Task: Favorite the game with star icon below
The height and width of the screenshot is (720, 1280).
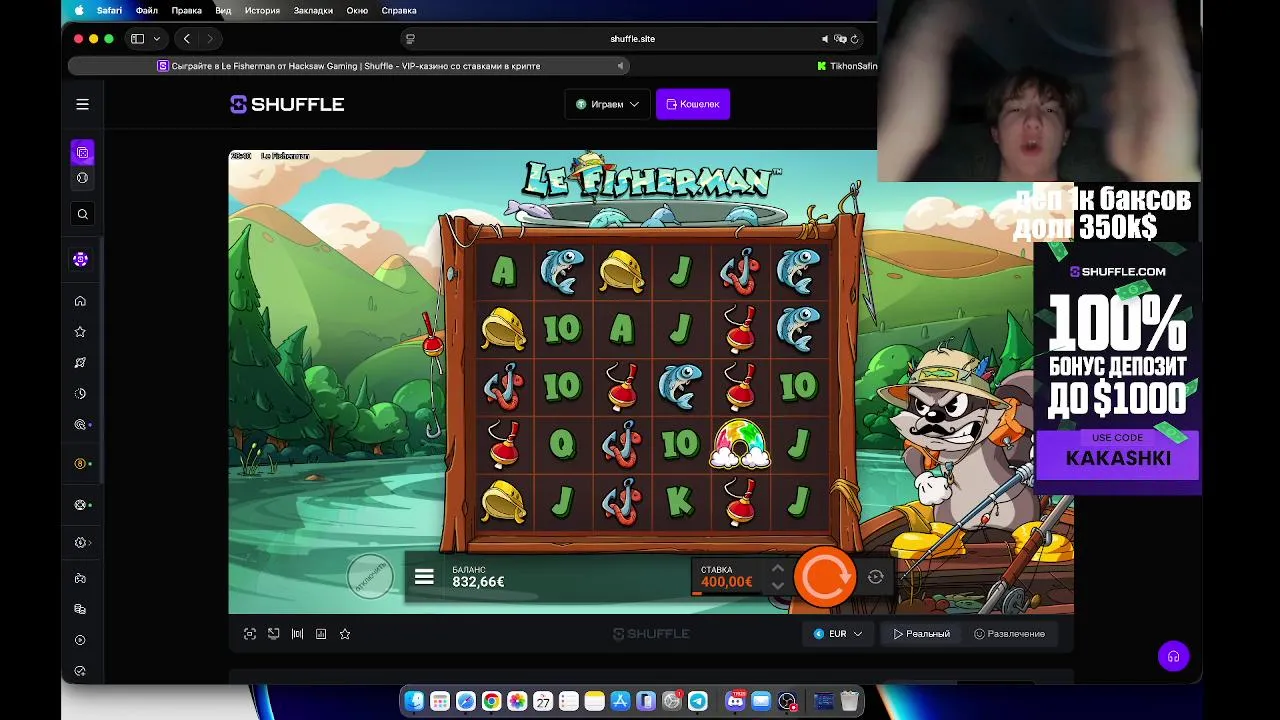Action: 345,634
